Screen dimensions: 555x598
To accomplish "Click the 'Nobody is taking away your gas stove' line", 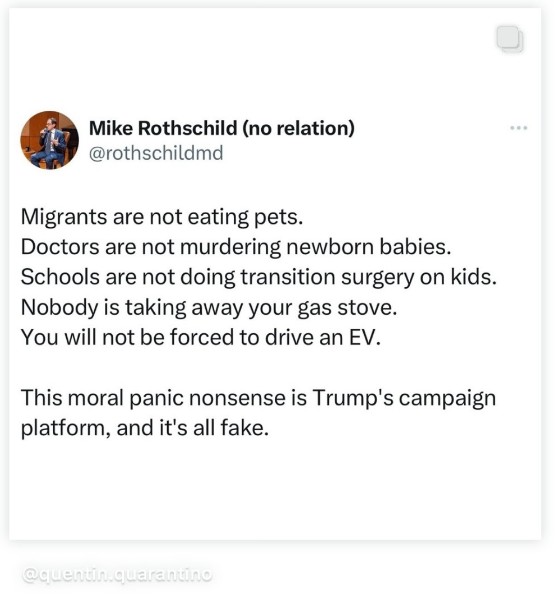I will (209, 307).
